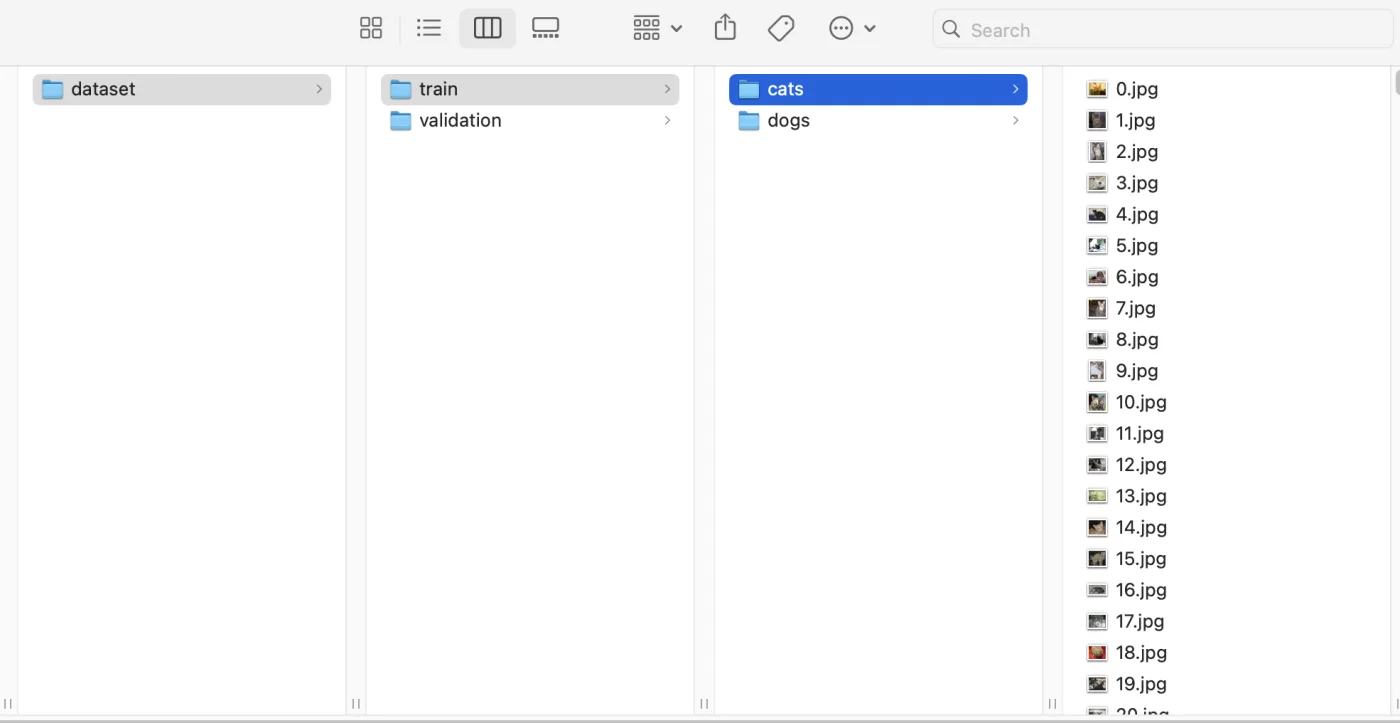Click the cats row chevron

(x=1015, y=89)
